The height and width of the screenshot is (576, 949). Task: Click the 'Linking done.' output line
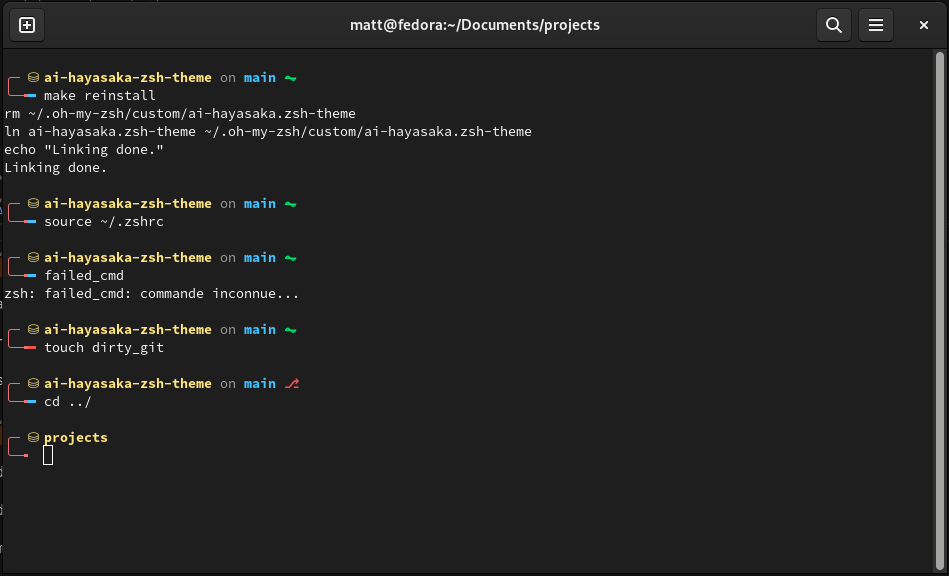56,168
